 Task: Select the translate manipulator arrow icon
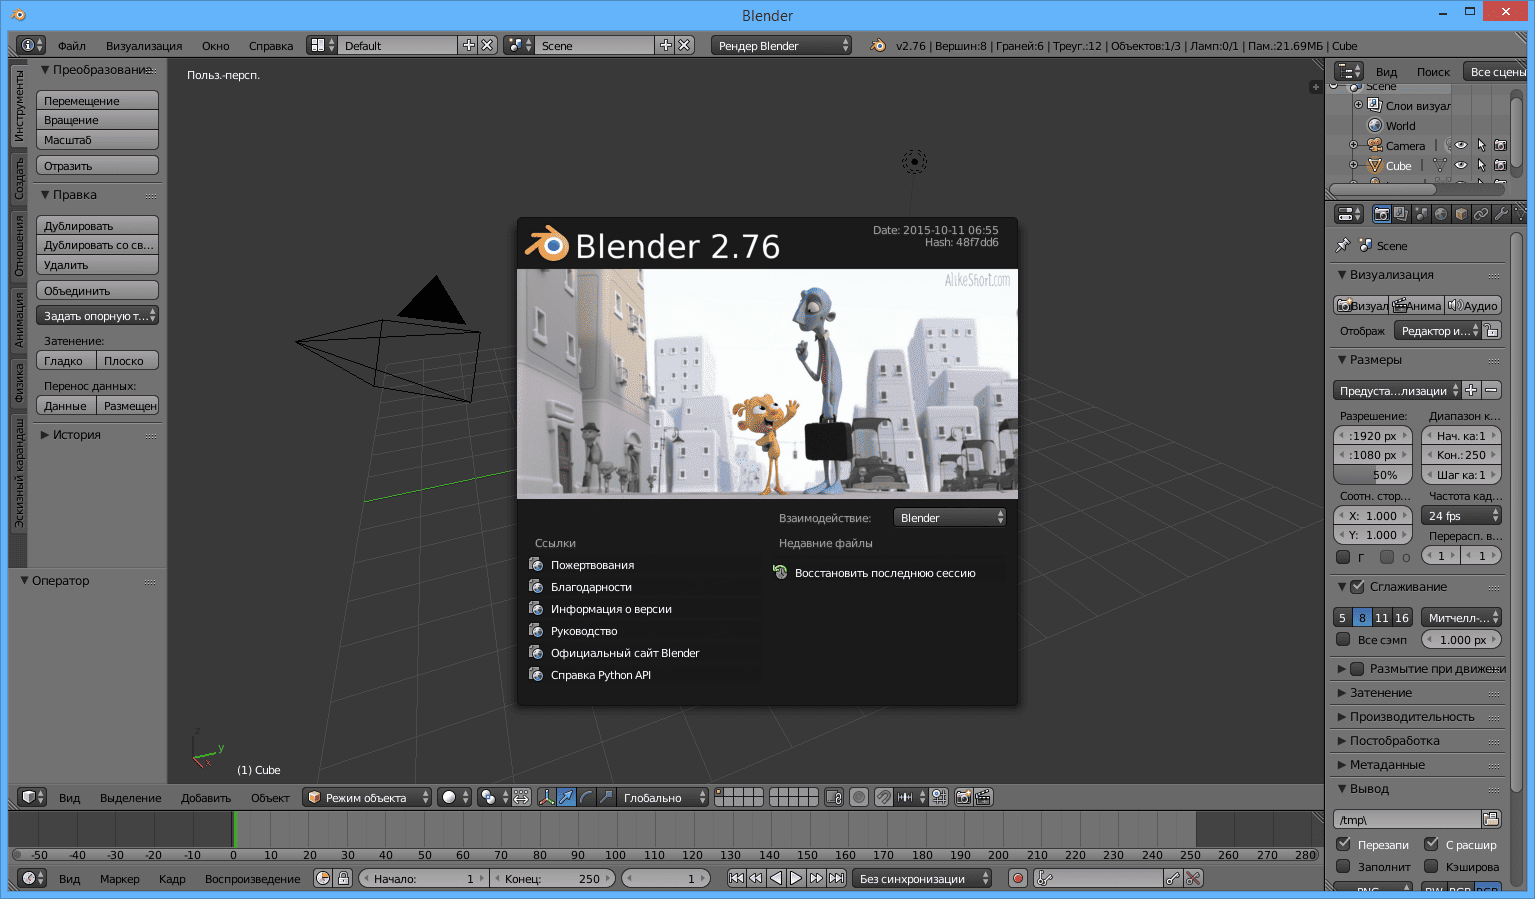pyautogui.click(x=566, y=797)
